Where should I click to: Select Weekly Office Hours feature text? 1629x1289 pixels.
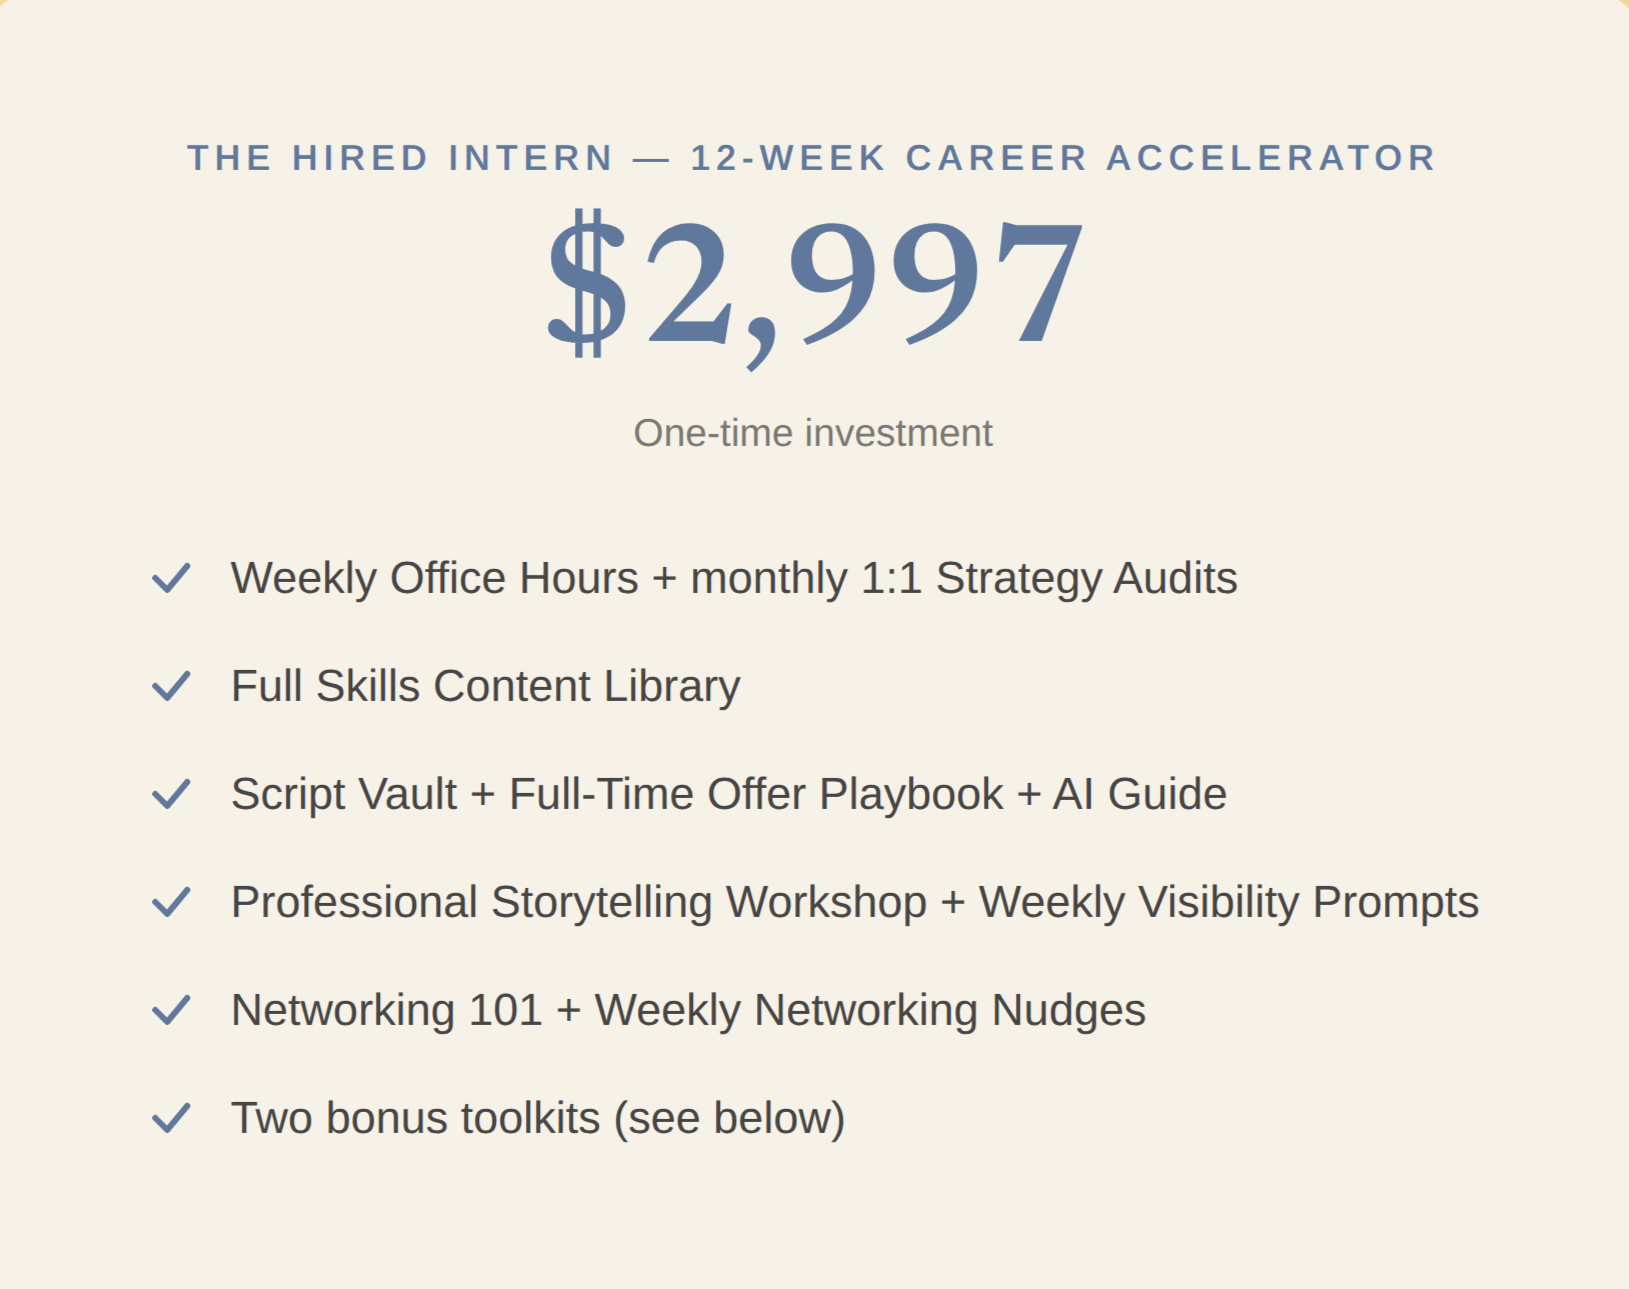(x=734, y=578)
